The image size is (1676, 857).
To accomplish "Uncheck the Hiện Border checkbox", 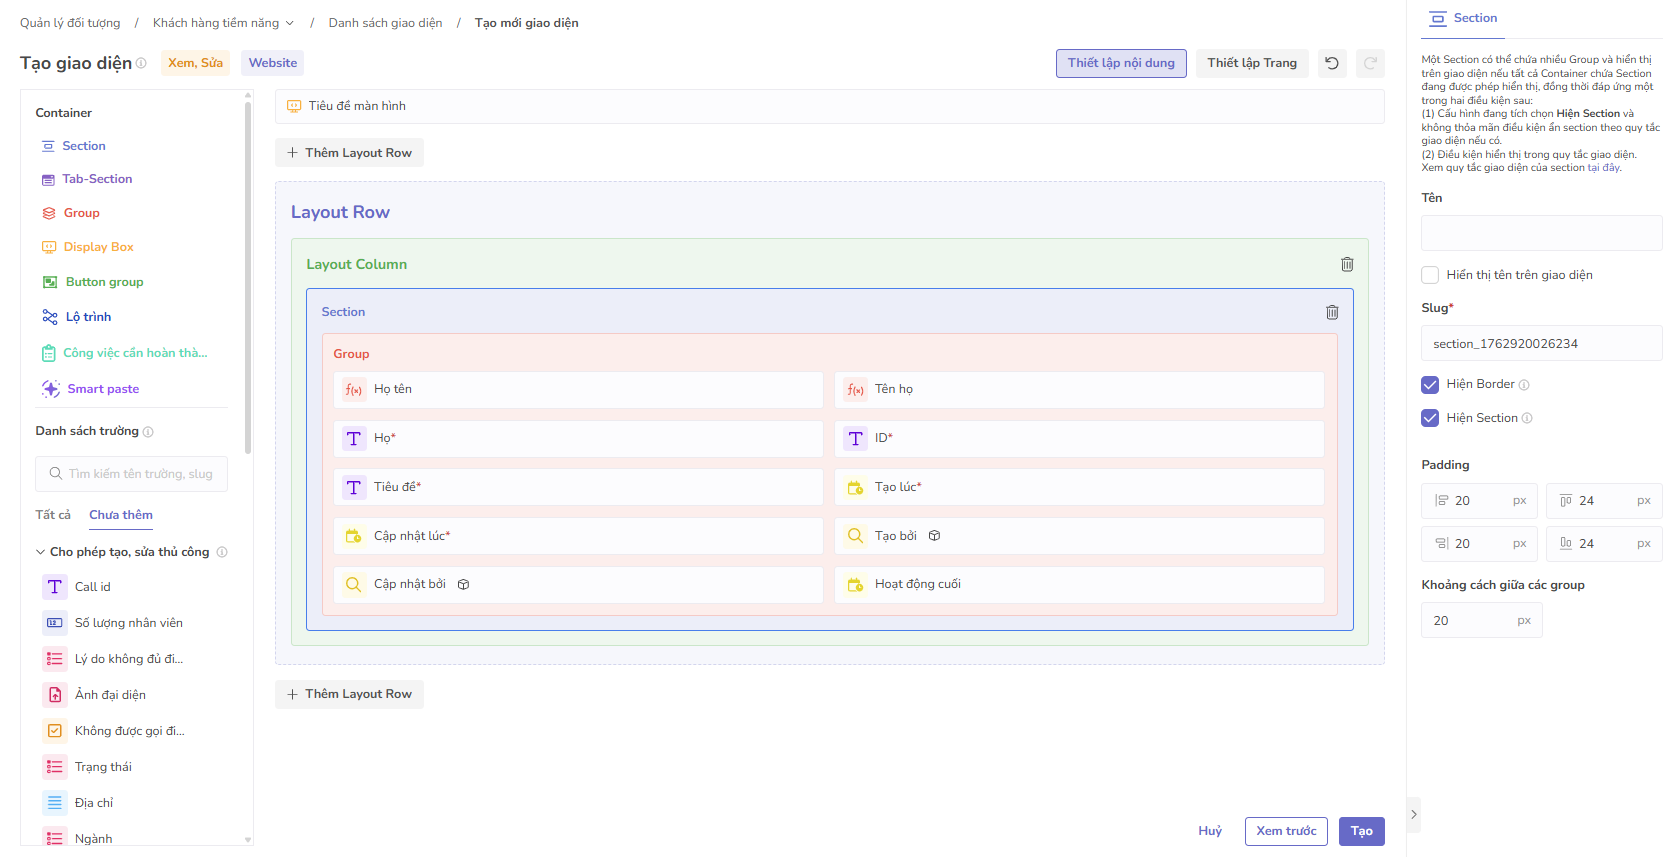I will 1430,384.
